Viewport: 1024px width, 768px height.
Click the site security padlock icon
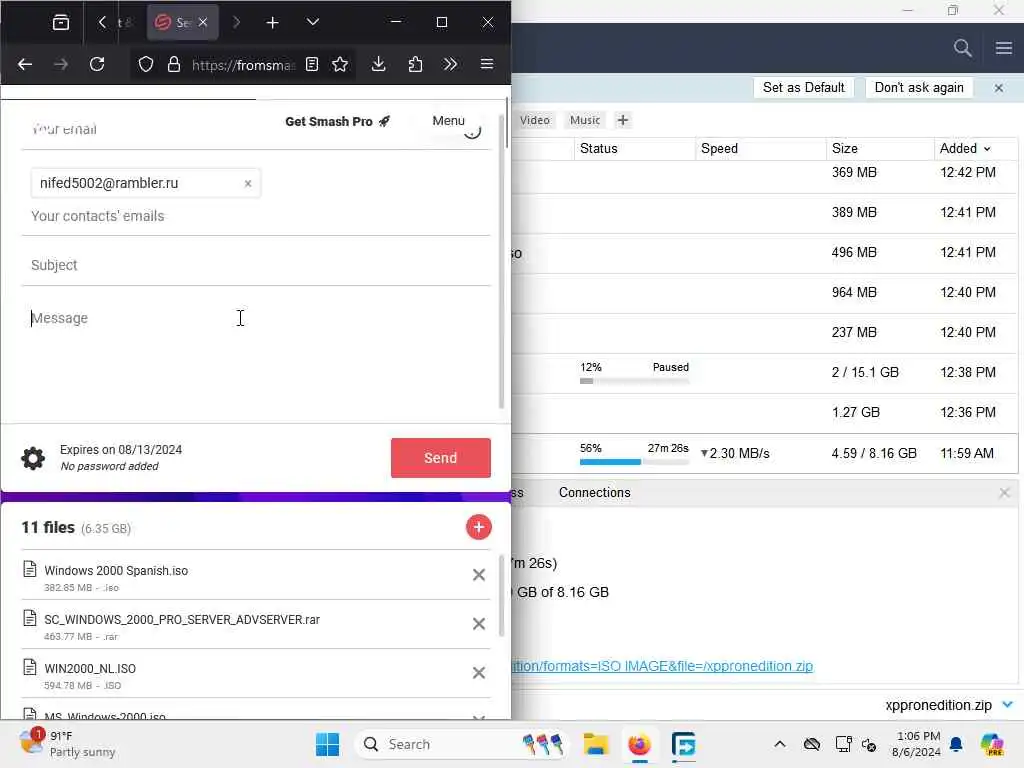[174, 64]
